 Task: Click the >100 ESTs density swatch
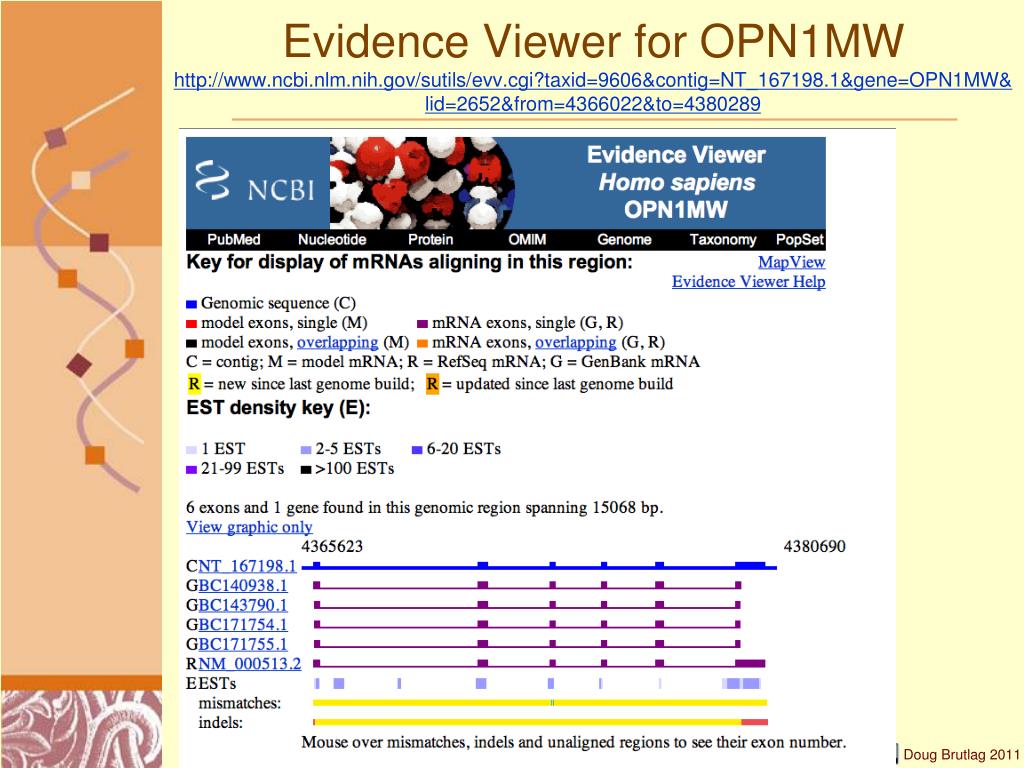[x=306, y=470]
